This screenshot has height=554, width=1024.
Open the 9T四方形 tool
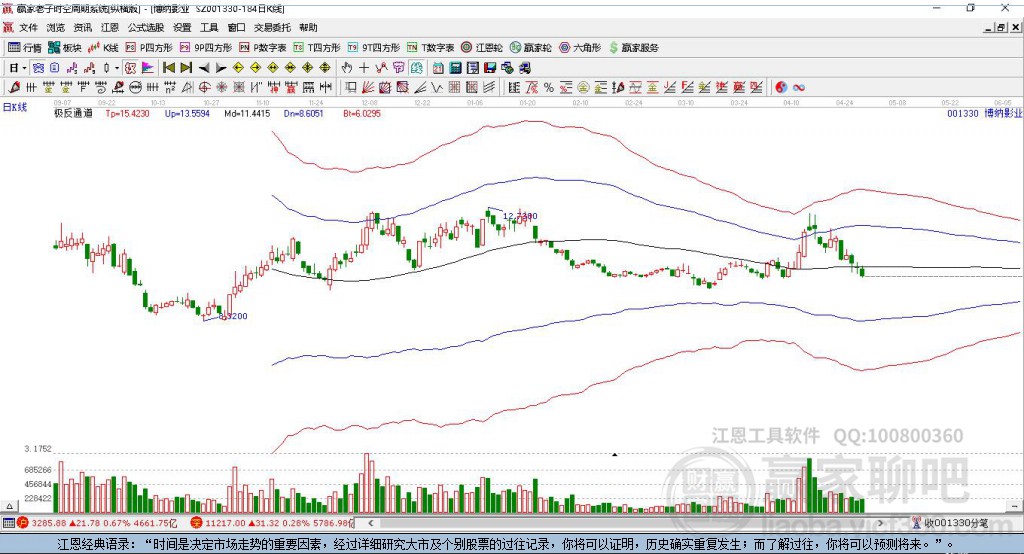coord(374,48)
